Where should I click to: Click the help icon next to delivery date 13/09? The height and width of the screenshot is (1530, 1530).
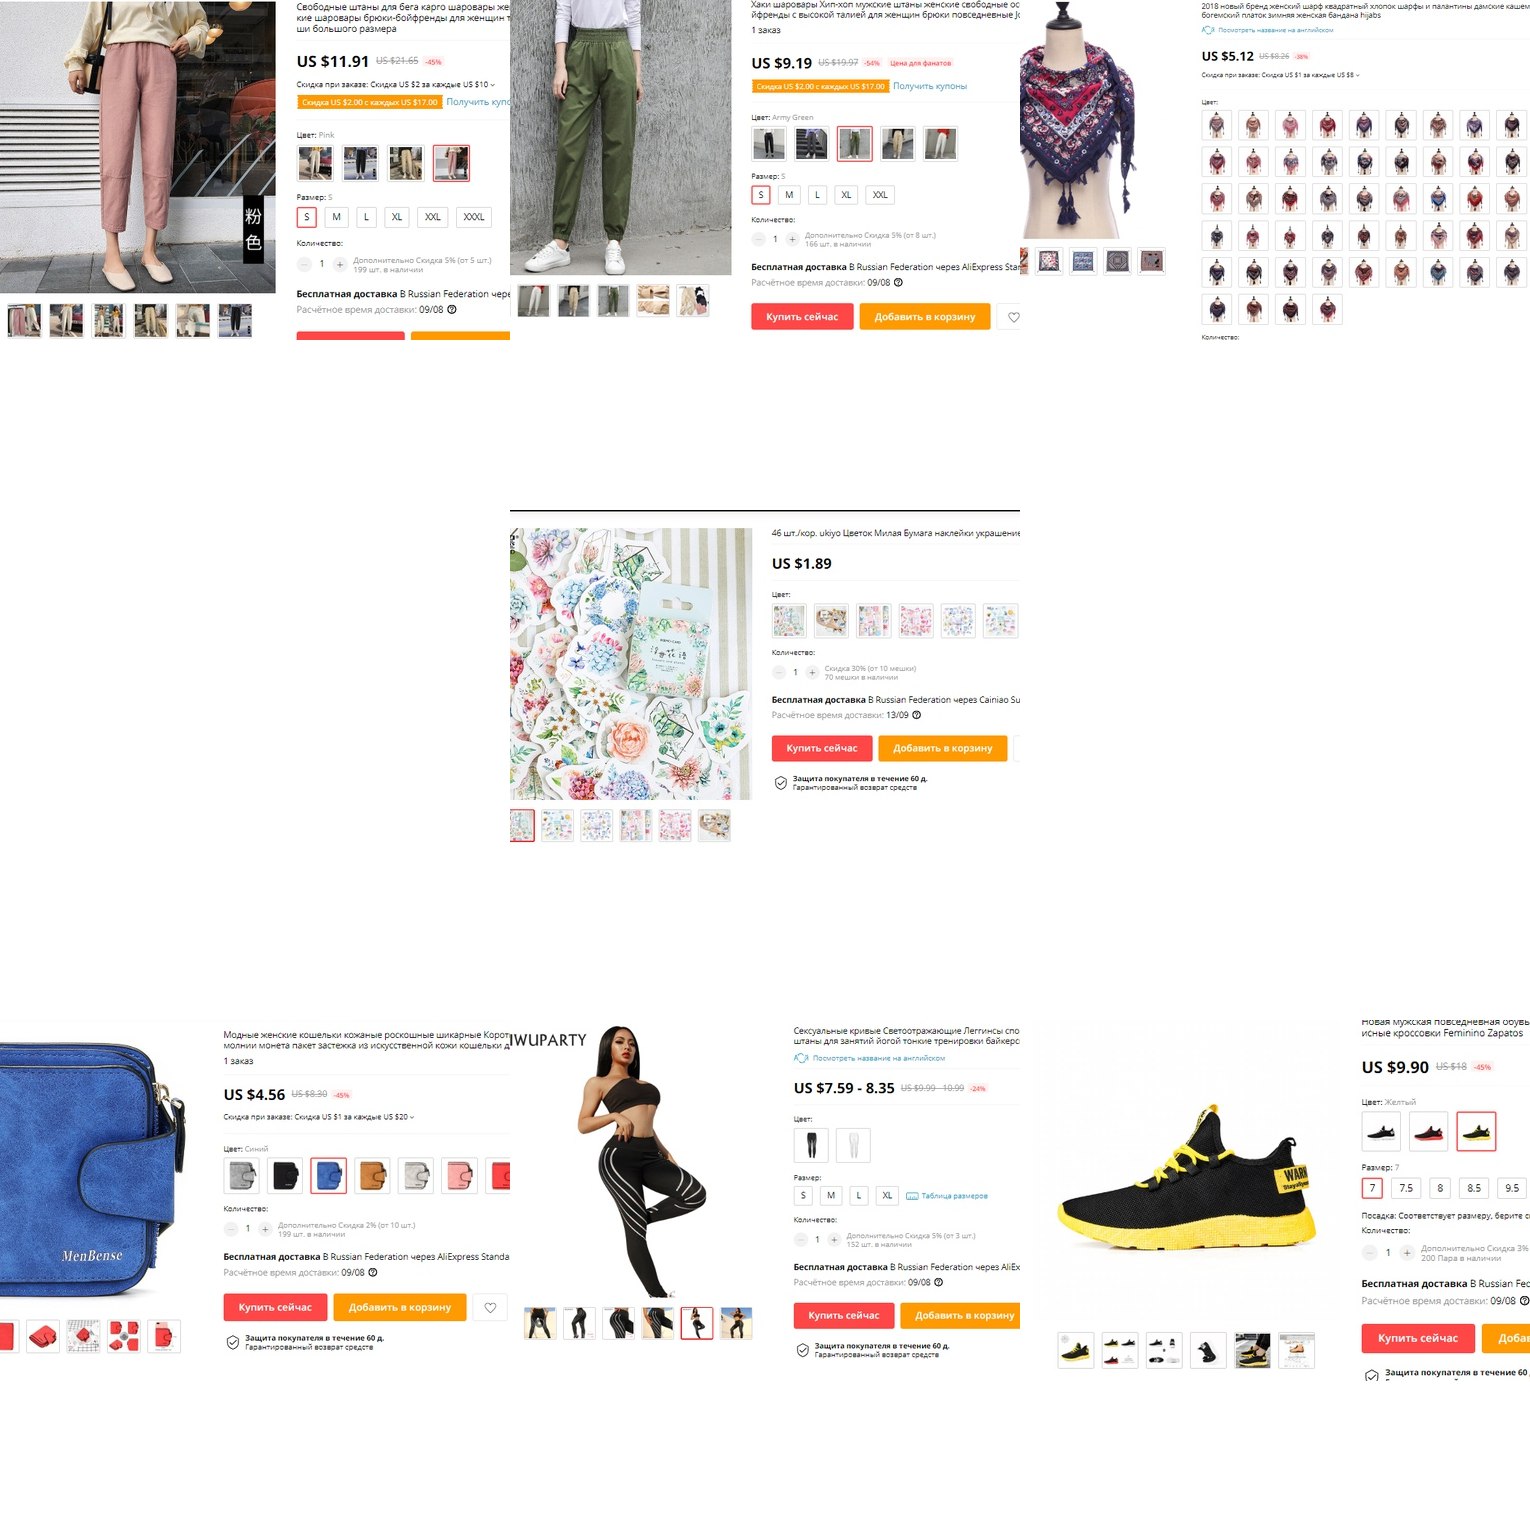(917, 715)
